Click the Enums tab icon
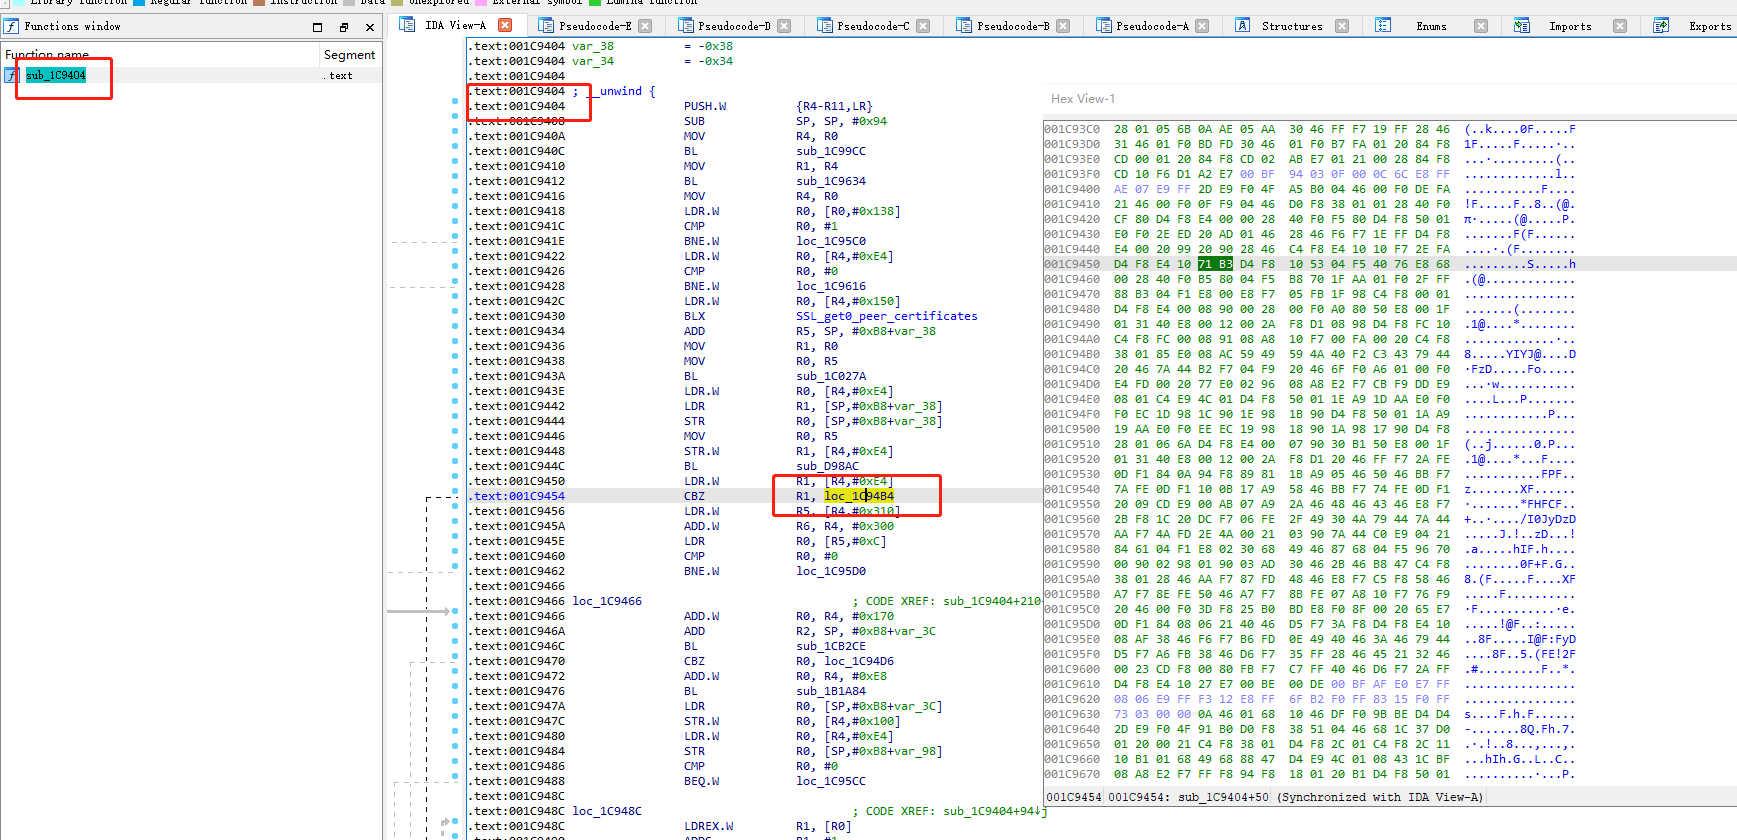1737x840 pixels. point(1383,25)
